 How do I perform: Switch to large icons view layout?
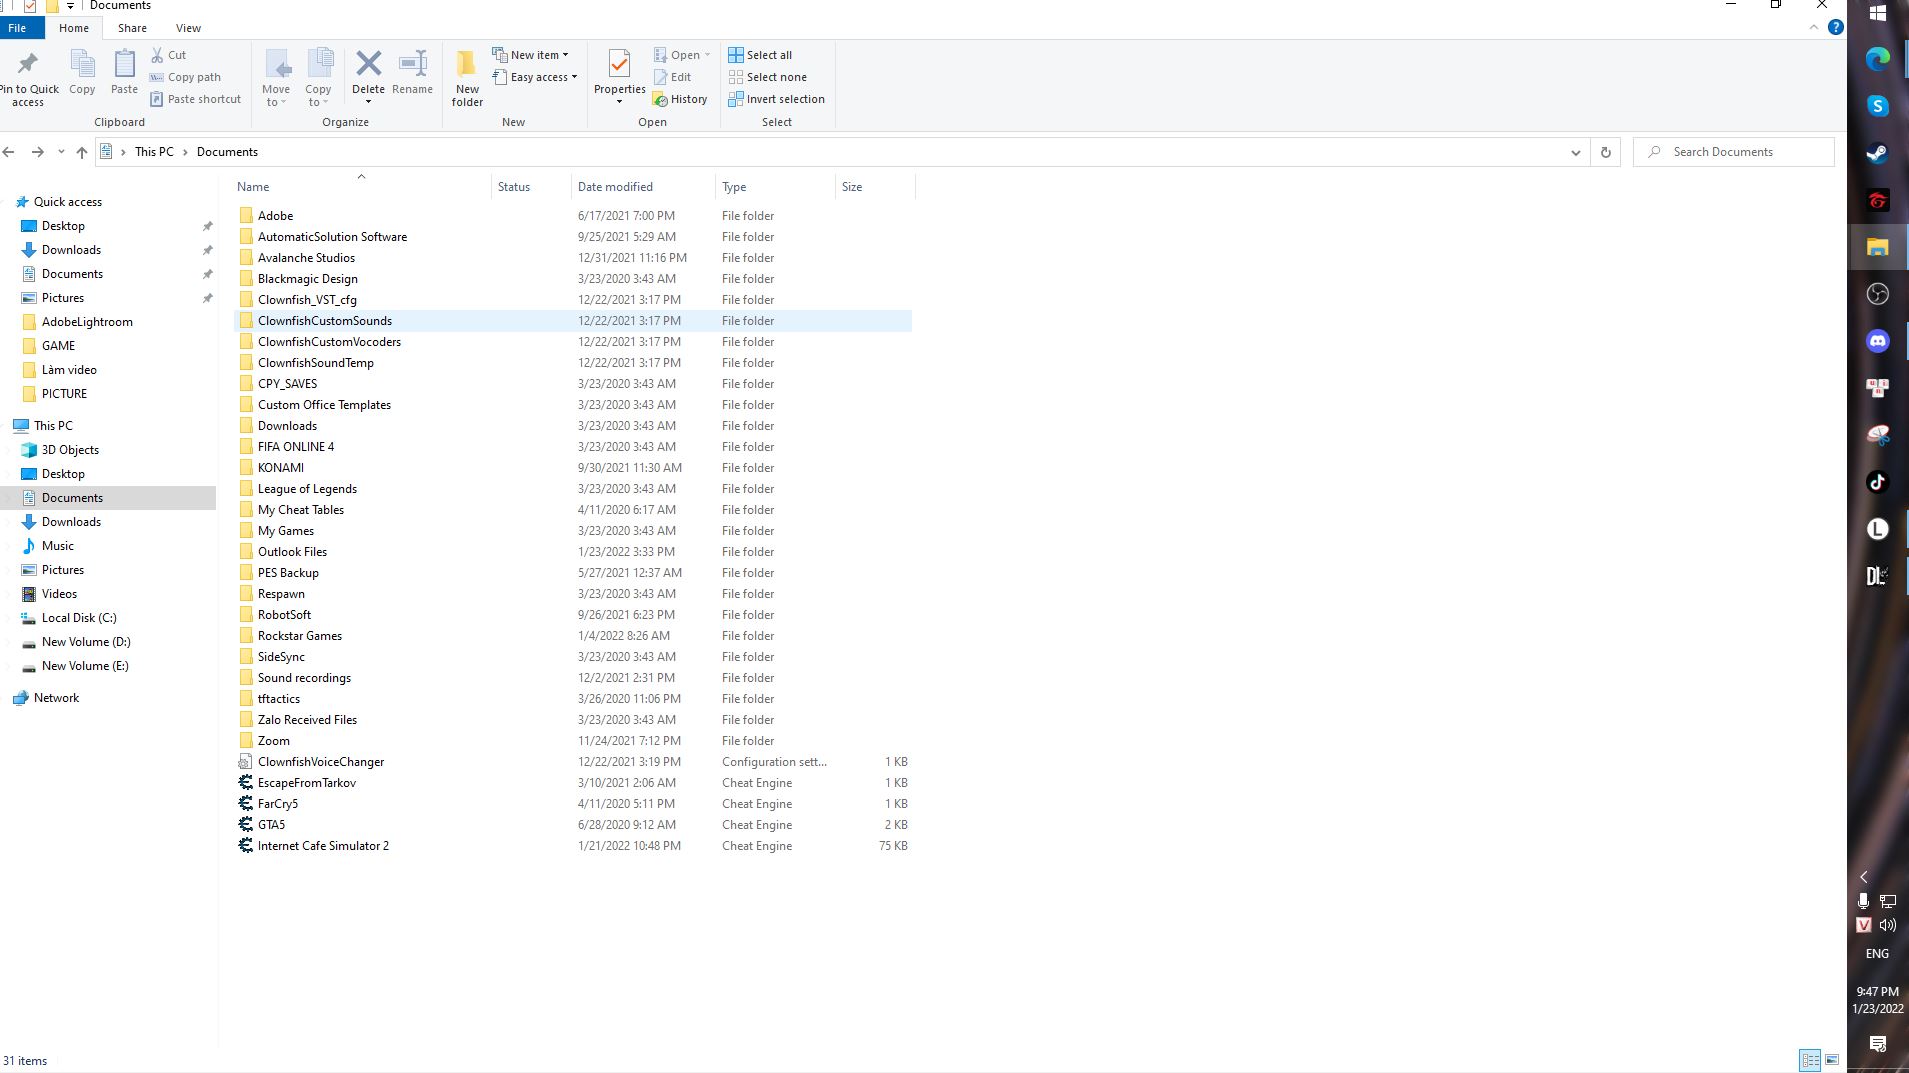[1832, 1060]
